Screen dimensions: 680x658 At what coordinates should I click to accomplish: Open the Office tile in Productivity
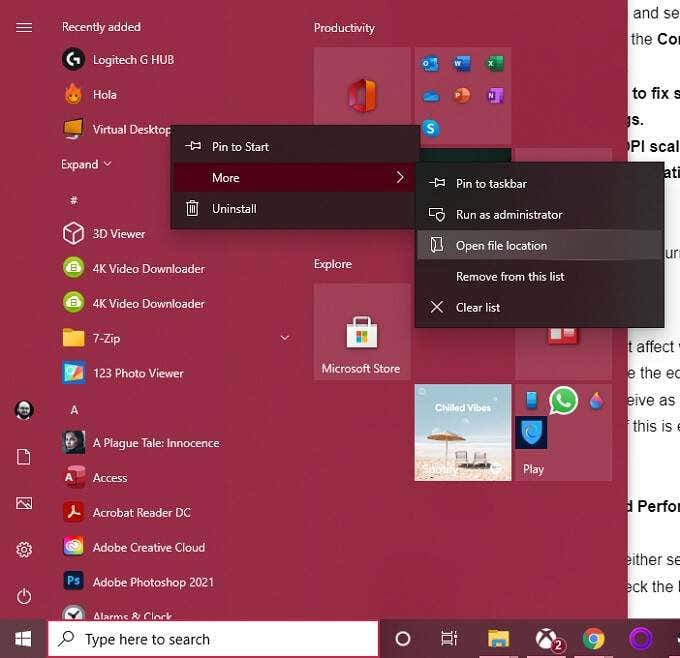362,95
